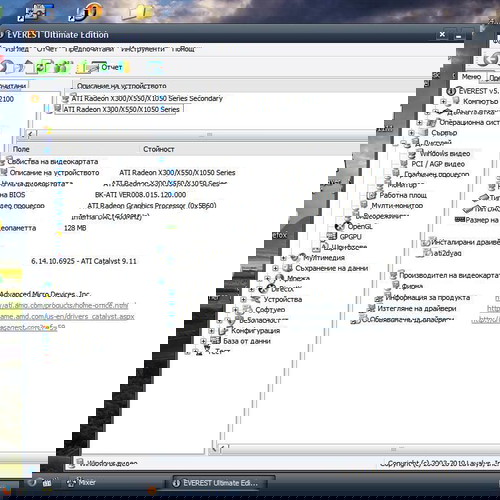Expand Съхранение на данни node
The image size is (500, 500).
click(275, 268)
